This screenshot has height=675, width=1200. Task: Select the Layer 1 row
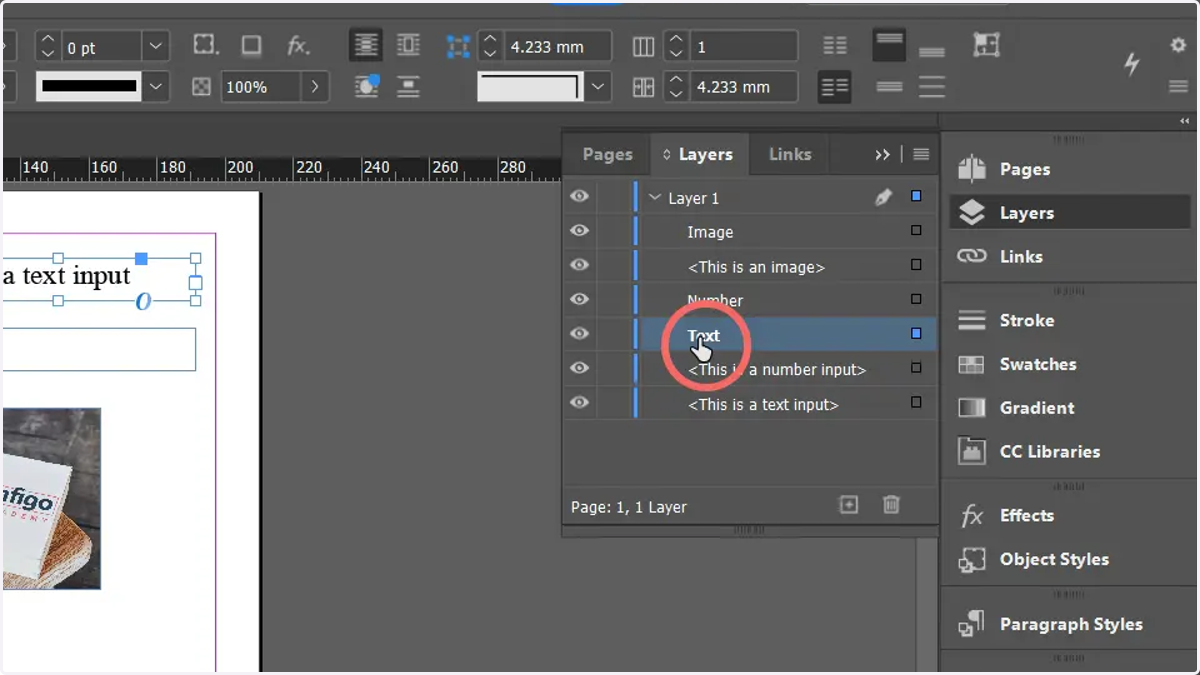coord(750,198)
